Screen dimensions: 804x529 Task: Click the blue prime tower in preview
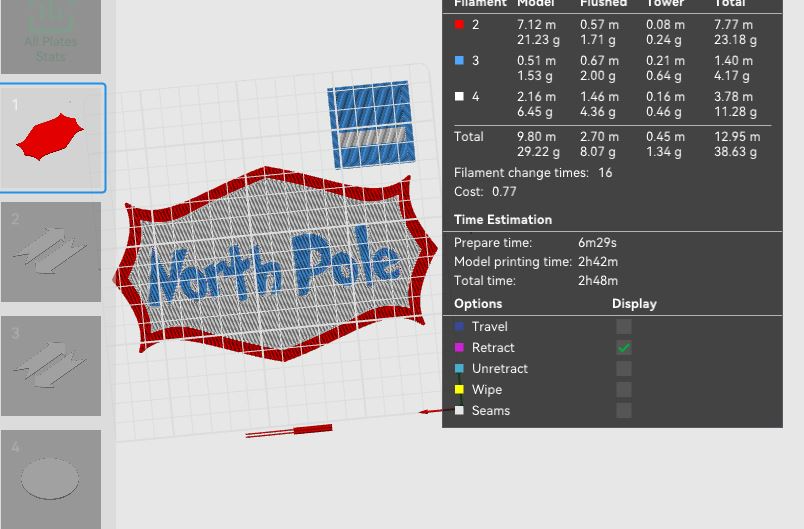[x=371, y=124]
